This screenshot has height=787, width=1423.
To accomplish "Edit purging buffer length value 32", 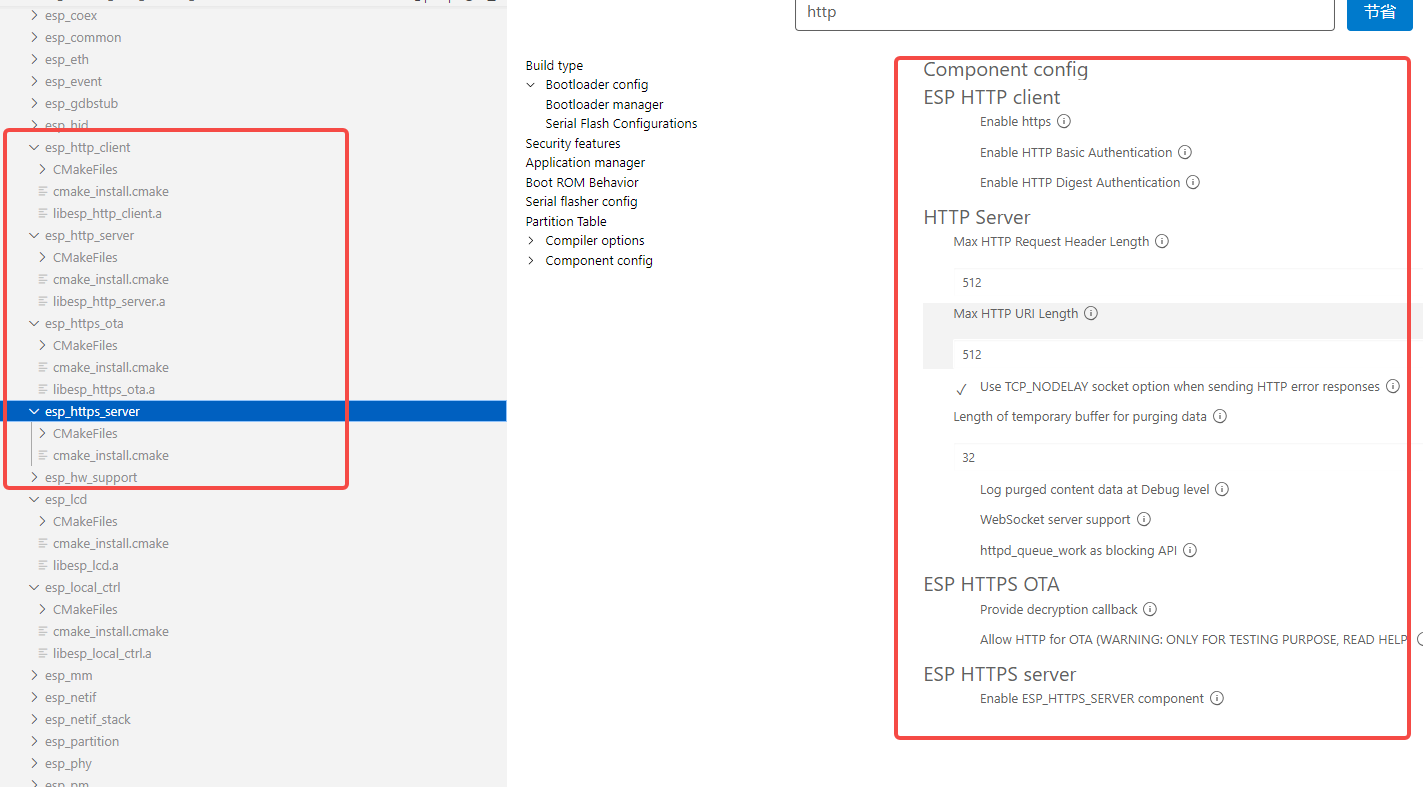I will 1188,457.
